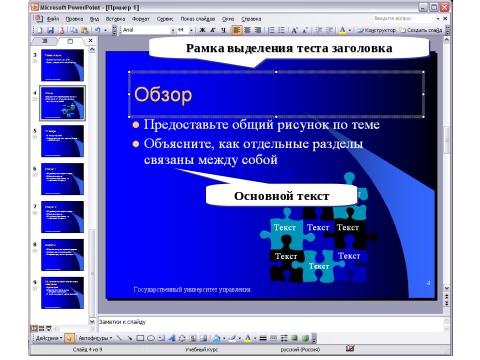The width and height of the screenshot is (480, 360).
Task: Open the Автофигуры dropdown
Action: pyautogui.click(x=95, y=338)
